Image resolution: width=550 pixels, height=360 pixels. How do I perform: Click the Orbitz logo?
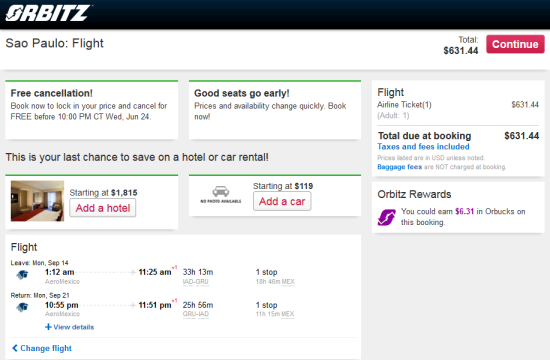click(x=48, y=13)
